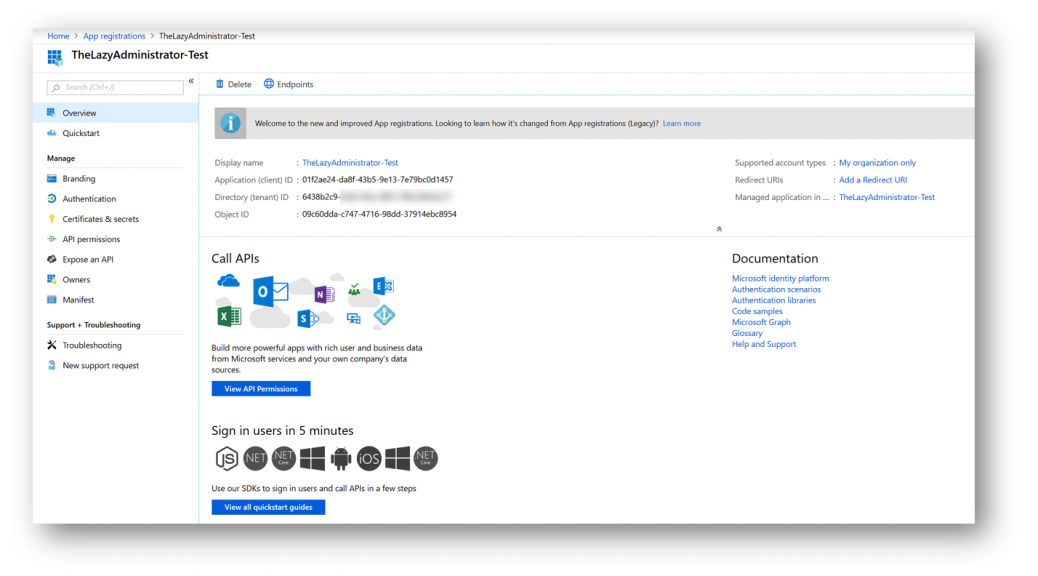
Task: Click the Endpoints toolbar label
Action: click(x=295, y=85)
